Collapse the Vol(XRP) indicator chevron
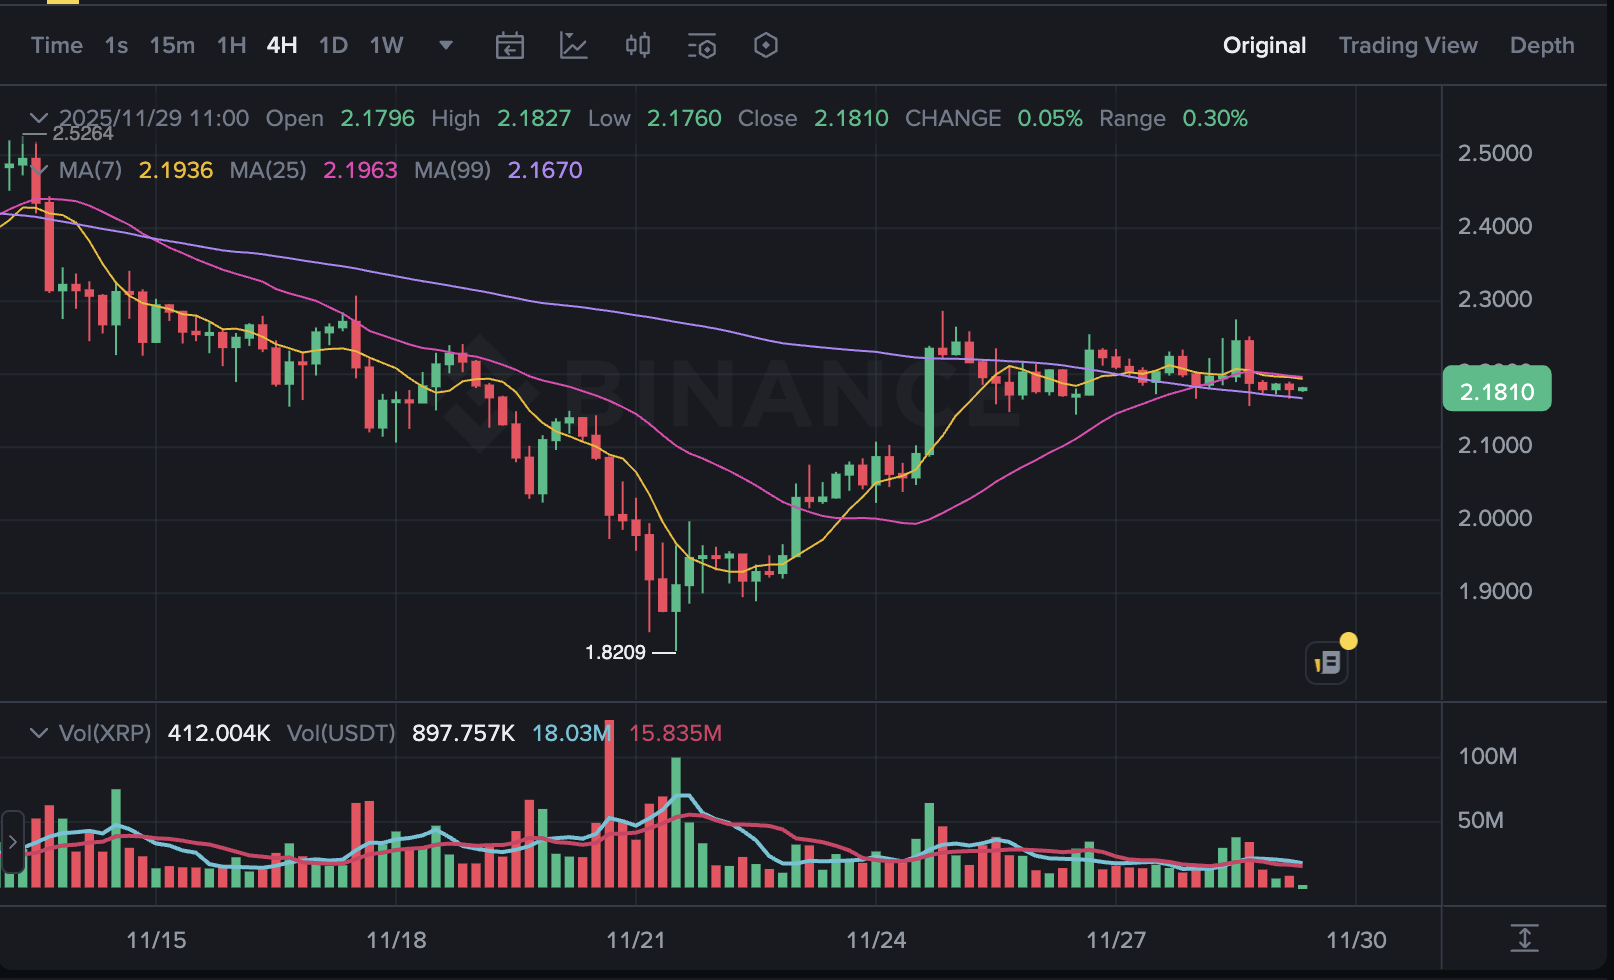1614x980 pixels. (39, 733)
